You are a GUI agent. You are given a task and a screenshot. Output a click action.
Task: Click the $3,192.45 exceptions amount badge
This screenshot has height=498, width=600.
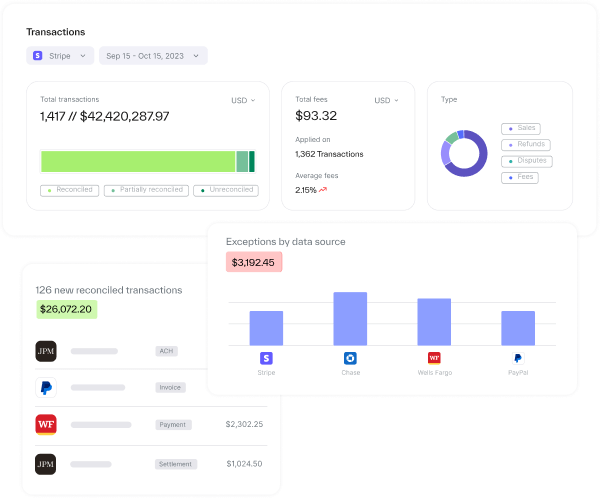[x=254, y=262]
